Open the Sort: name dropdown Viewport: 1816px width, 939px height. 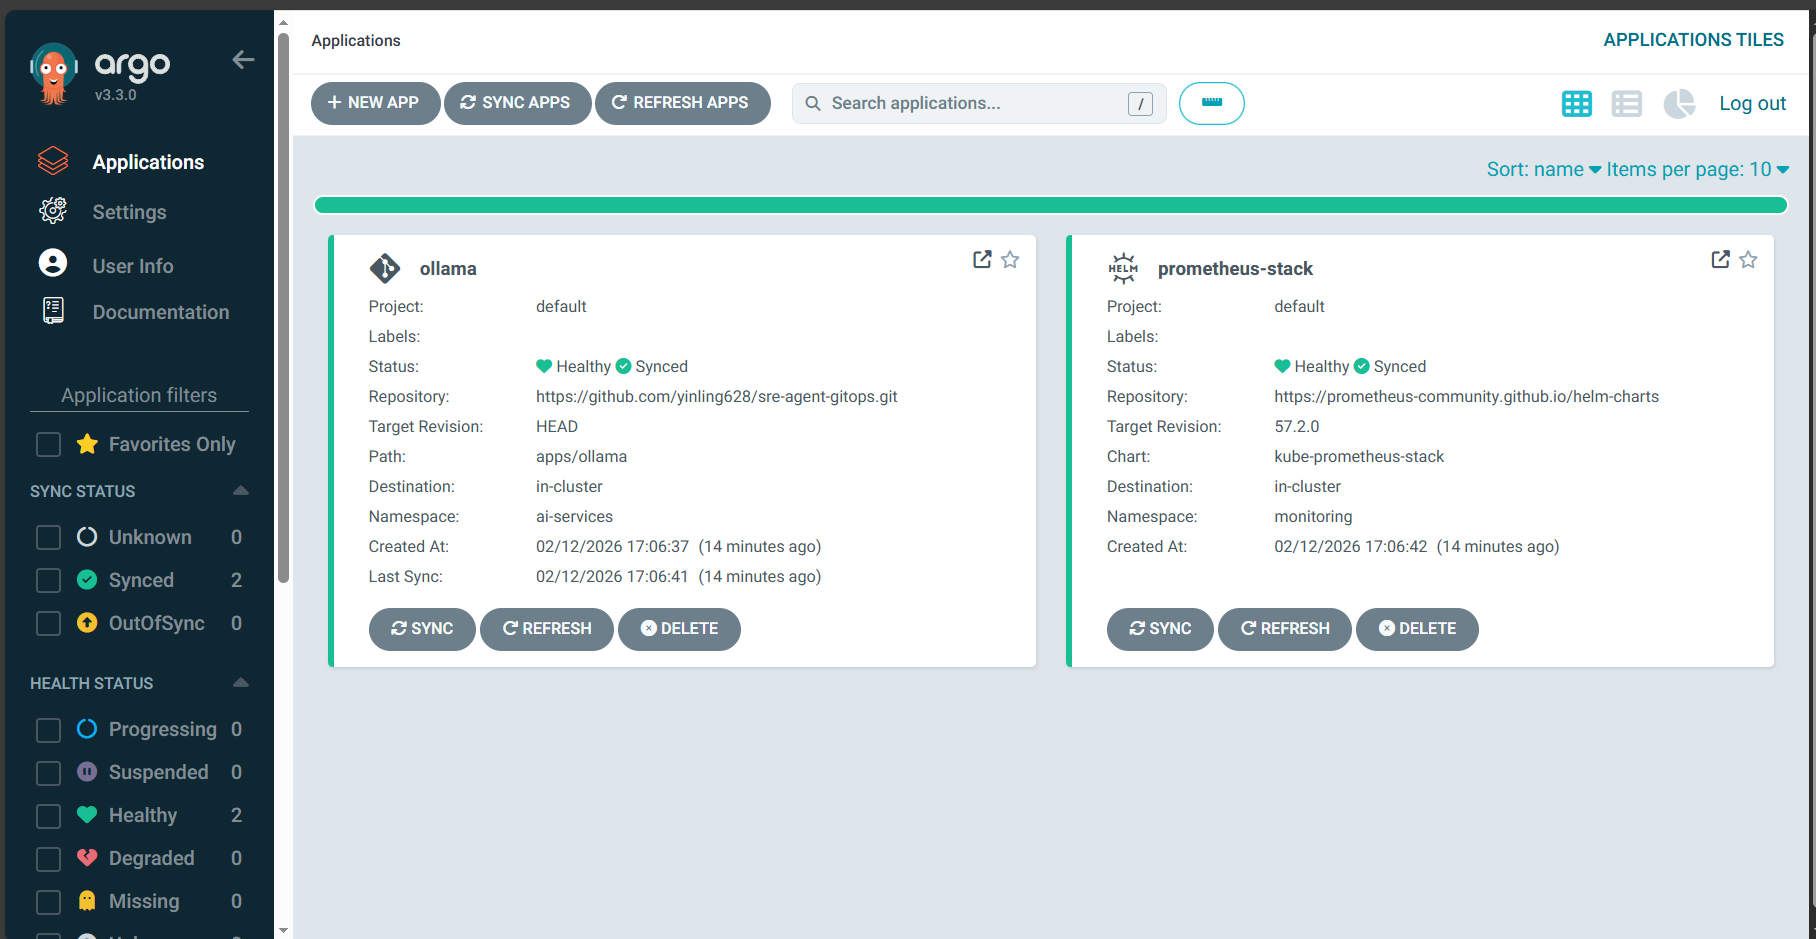click(x=1543, y=169)
